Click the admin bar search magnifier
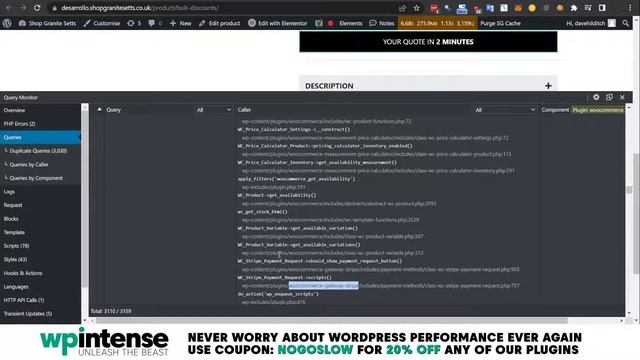 point(626,23)
